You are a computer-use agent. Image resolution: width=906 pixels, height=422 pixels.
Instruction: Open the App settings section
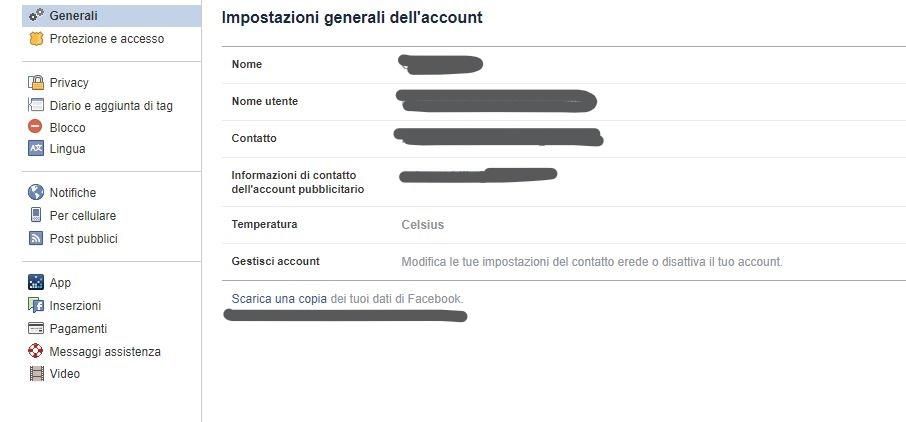click(60, 283)
